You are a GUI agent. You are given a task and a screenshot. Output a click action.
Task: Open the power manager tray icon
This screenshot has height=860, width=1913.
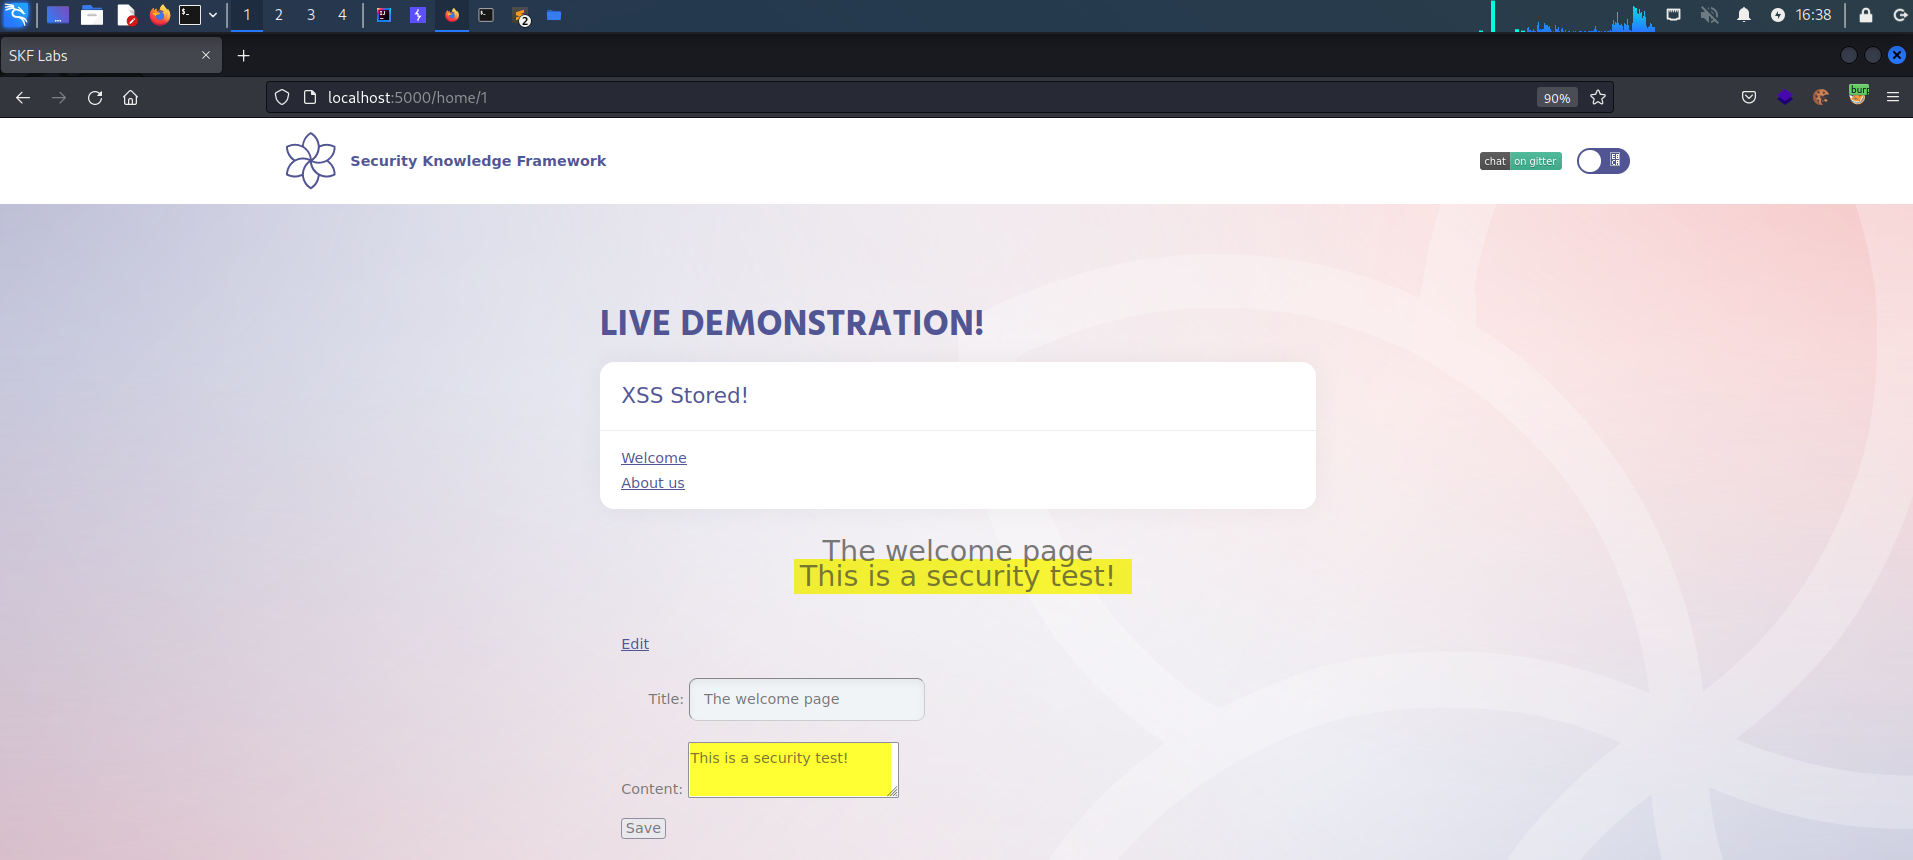(x=1778, y=15)
